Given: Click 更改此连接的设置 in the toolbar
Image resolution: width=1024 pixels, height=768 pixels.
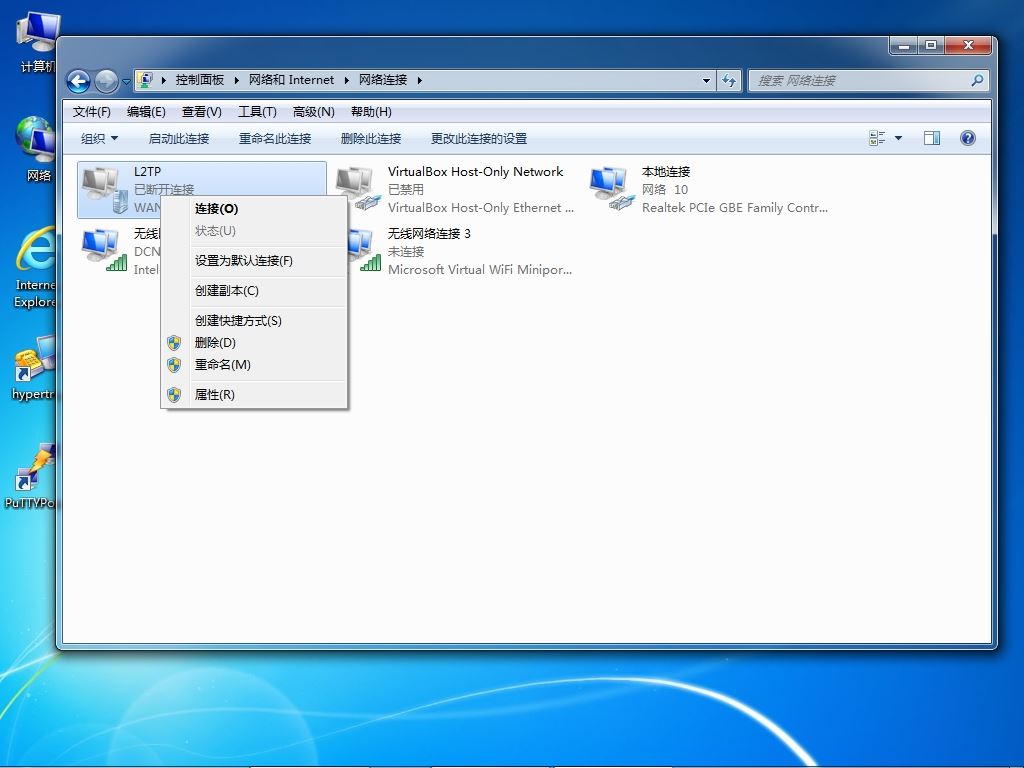Looking at the screenshot, I should 479,138.
